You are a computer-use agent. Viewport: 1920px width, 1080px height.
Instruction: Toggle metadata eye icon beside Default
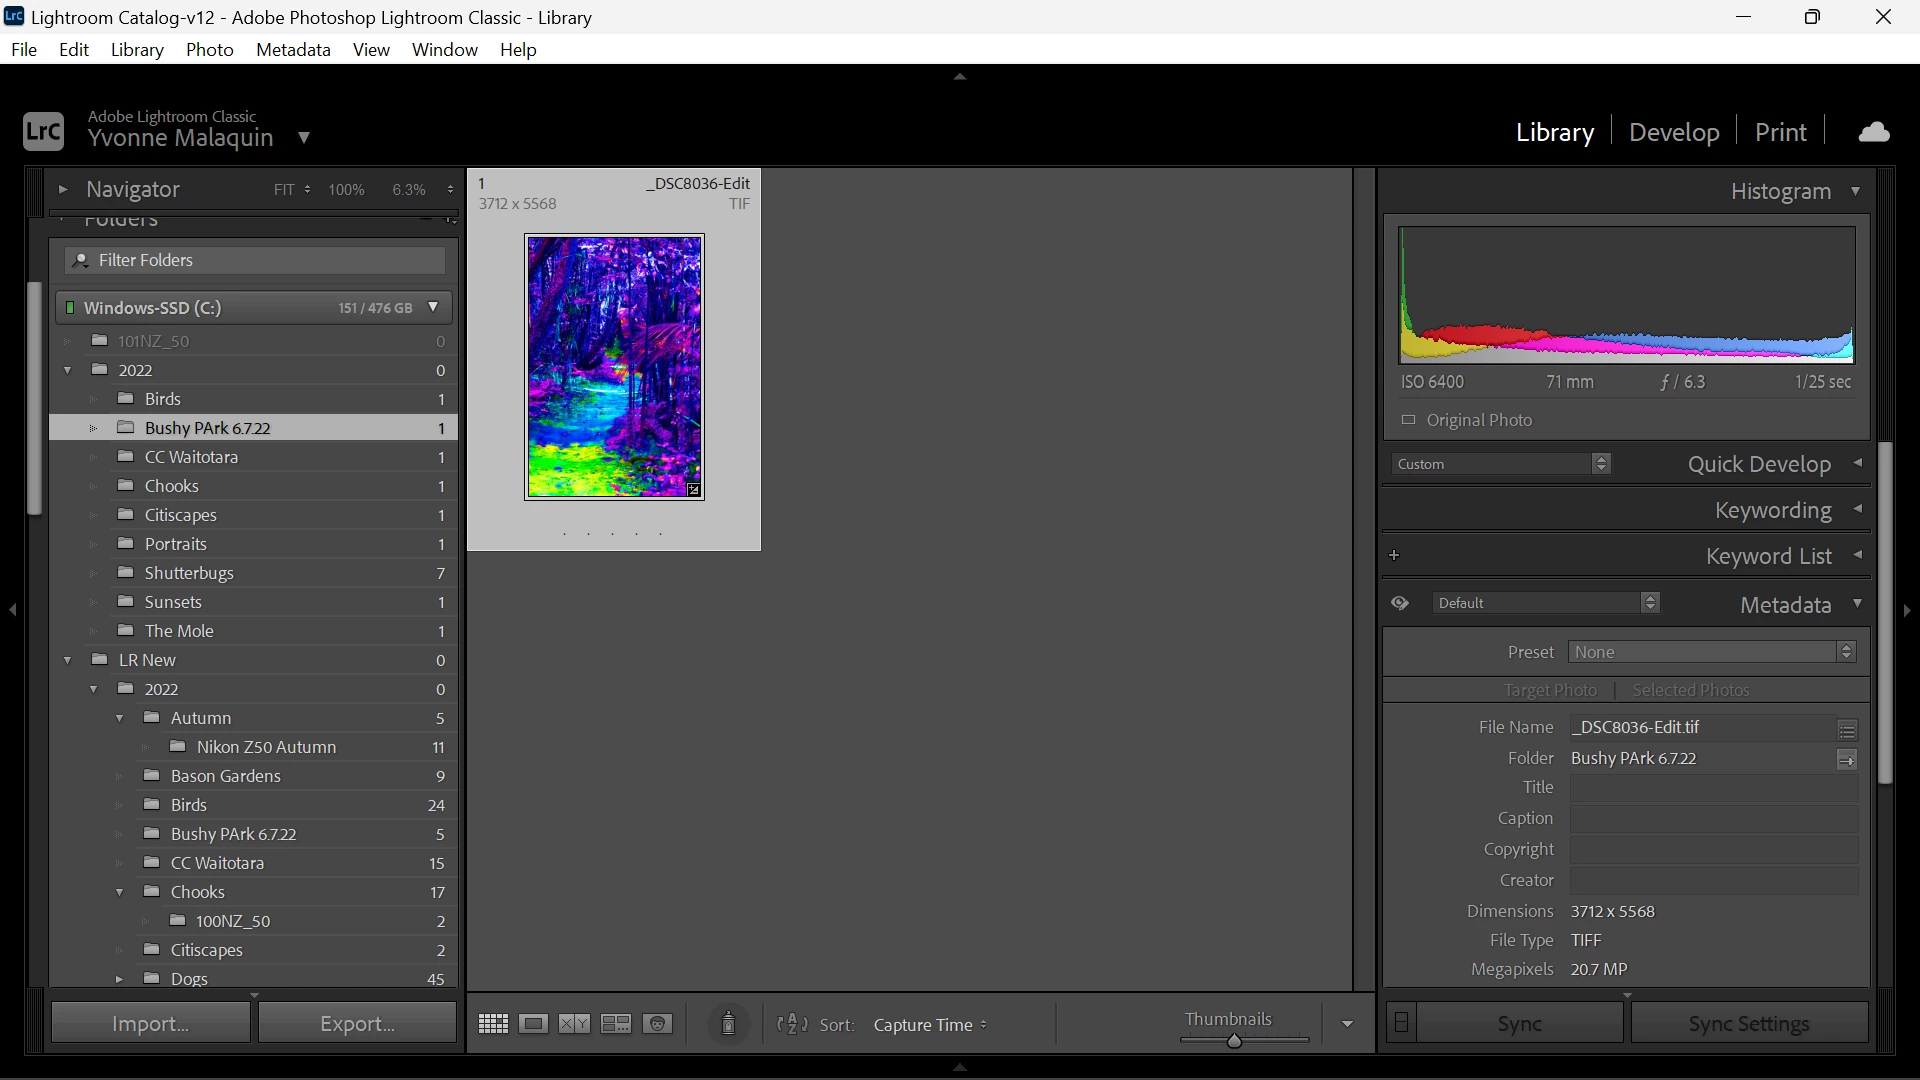tap(1400, 604)
